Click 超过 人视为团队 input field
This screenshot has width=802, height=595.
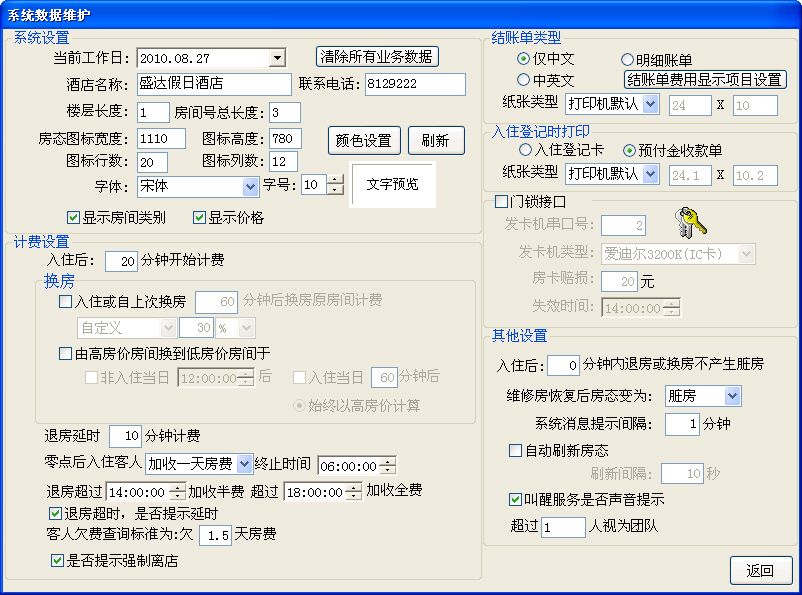click(x=563, y=527)
